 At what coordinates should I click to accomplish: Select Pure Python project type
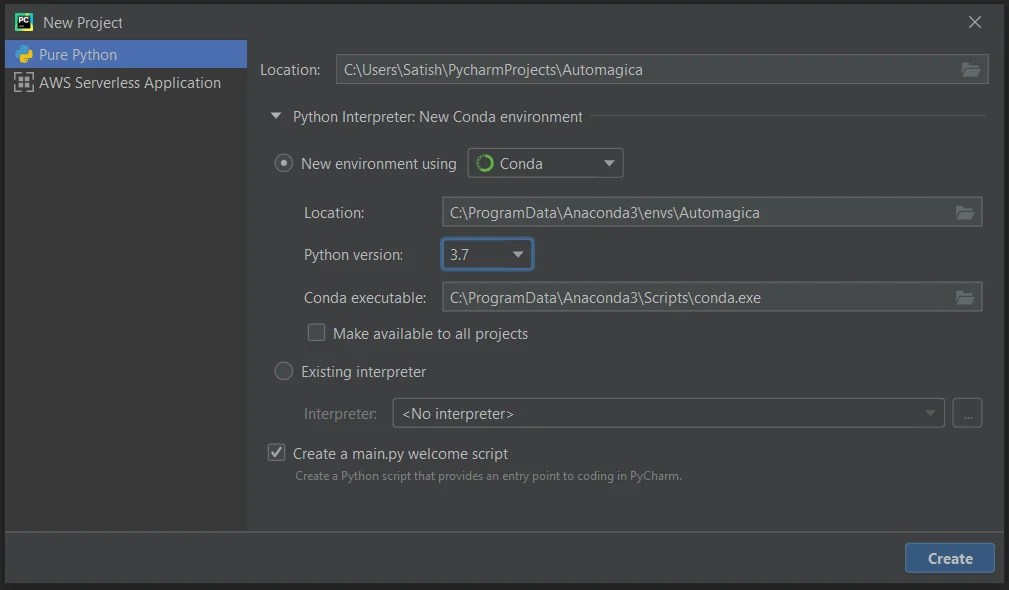(126, 54)
